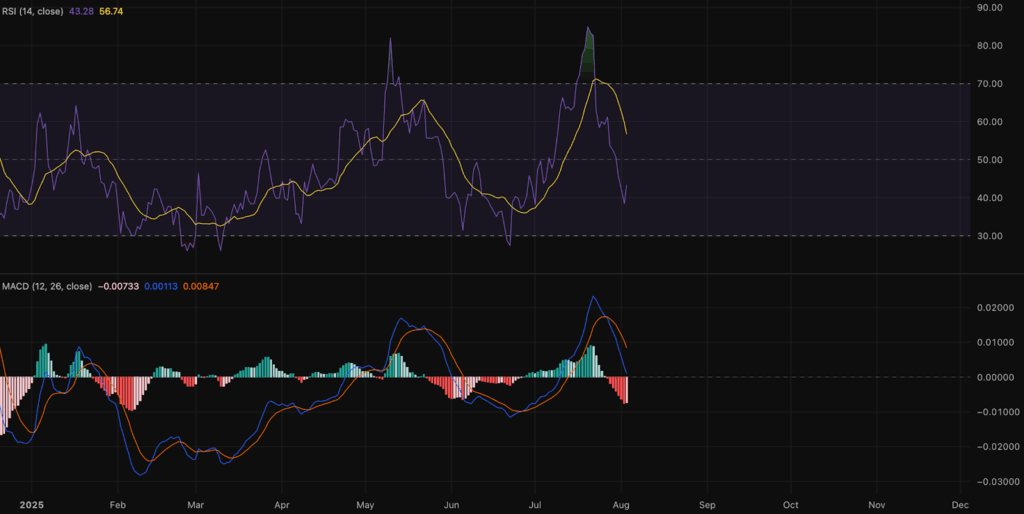Image resolution: width=1024 pixels, height=514 pixels.
Task: Click the 70.00 level on RSI scale
Action: (x=989, y=84)
